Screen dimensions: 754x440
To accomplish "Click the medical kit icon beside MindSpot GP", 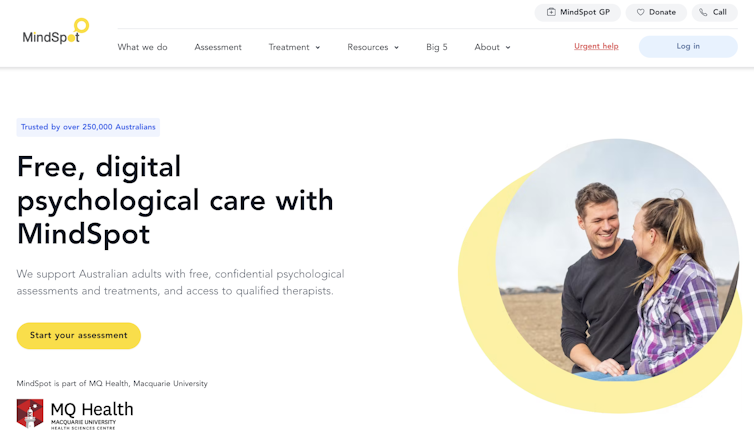I will 551,13.
